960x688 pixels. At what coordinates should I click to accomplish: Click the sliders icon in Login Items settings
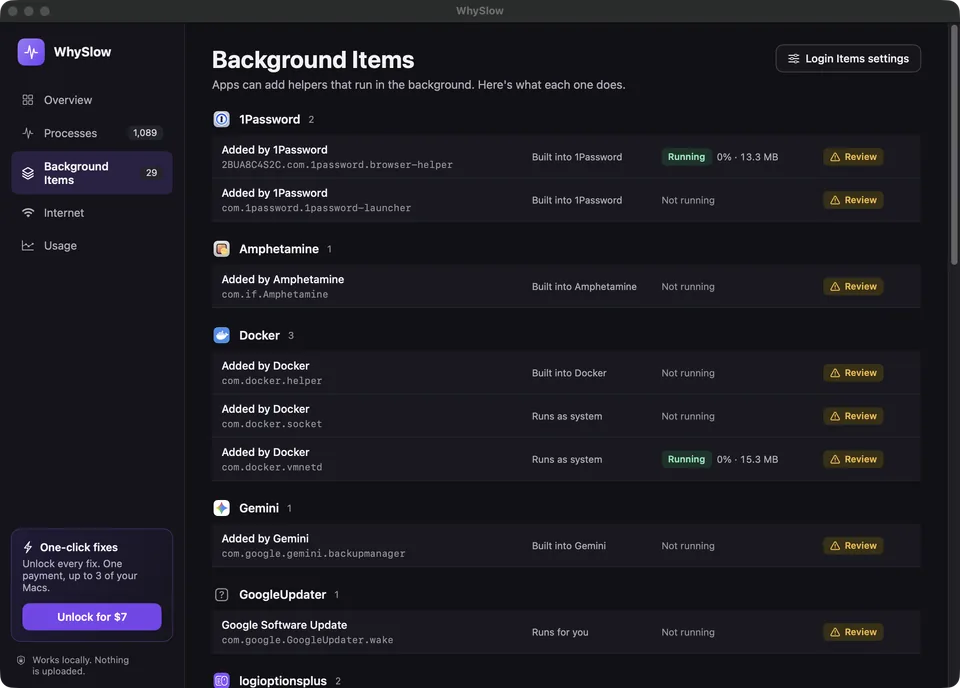(793, 59)
